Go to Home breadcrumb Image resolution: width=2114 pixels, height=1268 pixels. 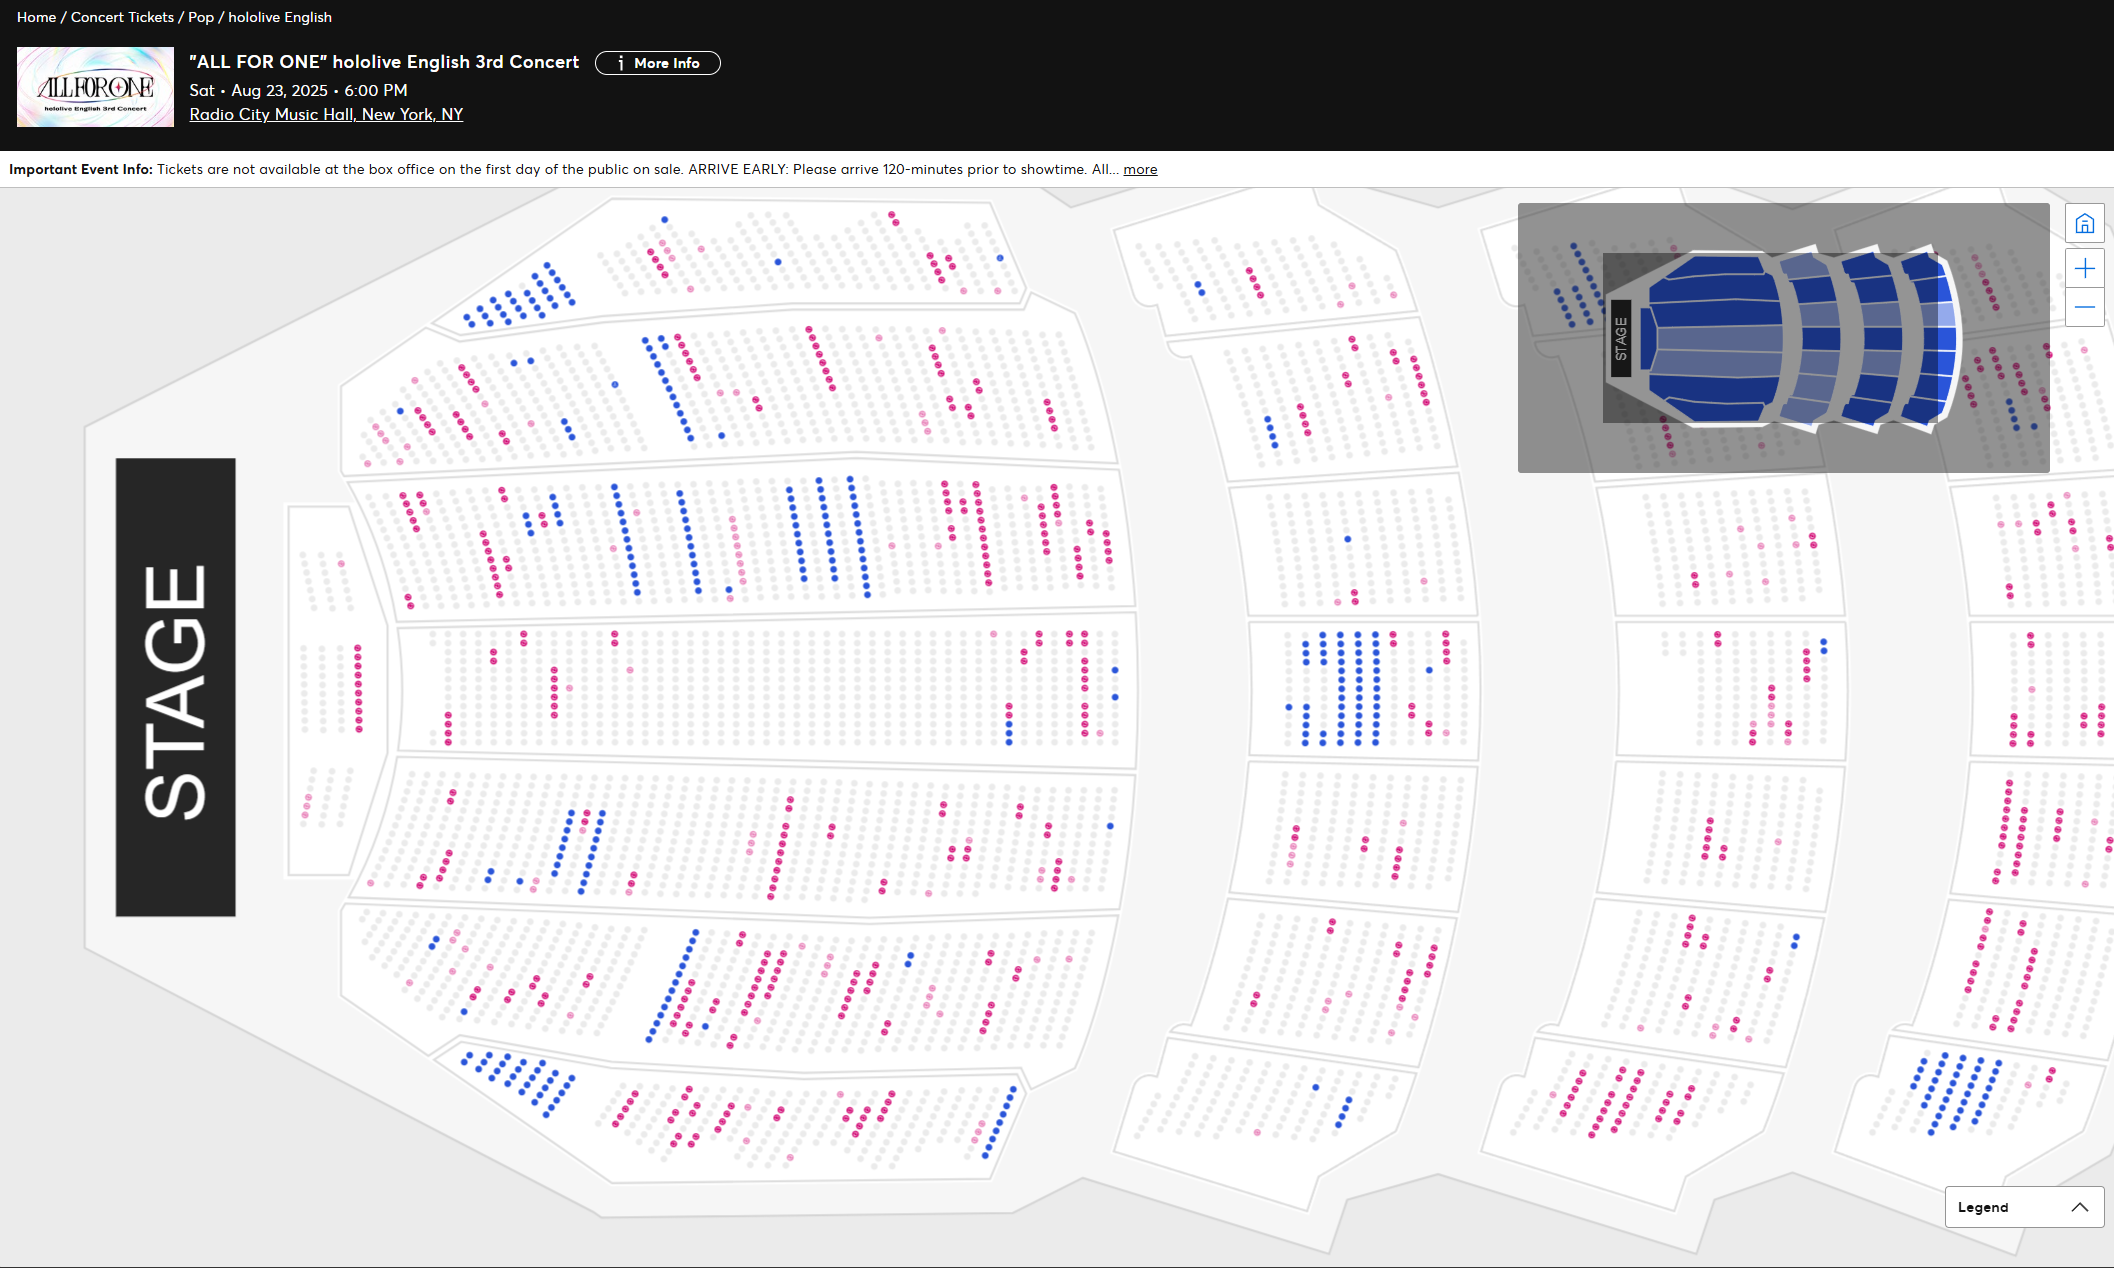point(36,17)
